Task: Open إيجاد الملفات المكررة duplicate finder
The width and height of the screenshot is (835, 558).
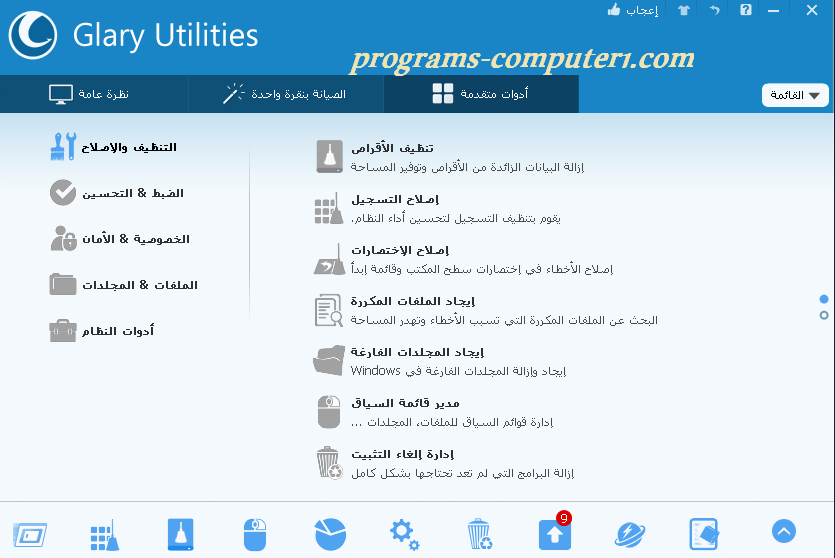Action: (x=413, y=301)
